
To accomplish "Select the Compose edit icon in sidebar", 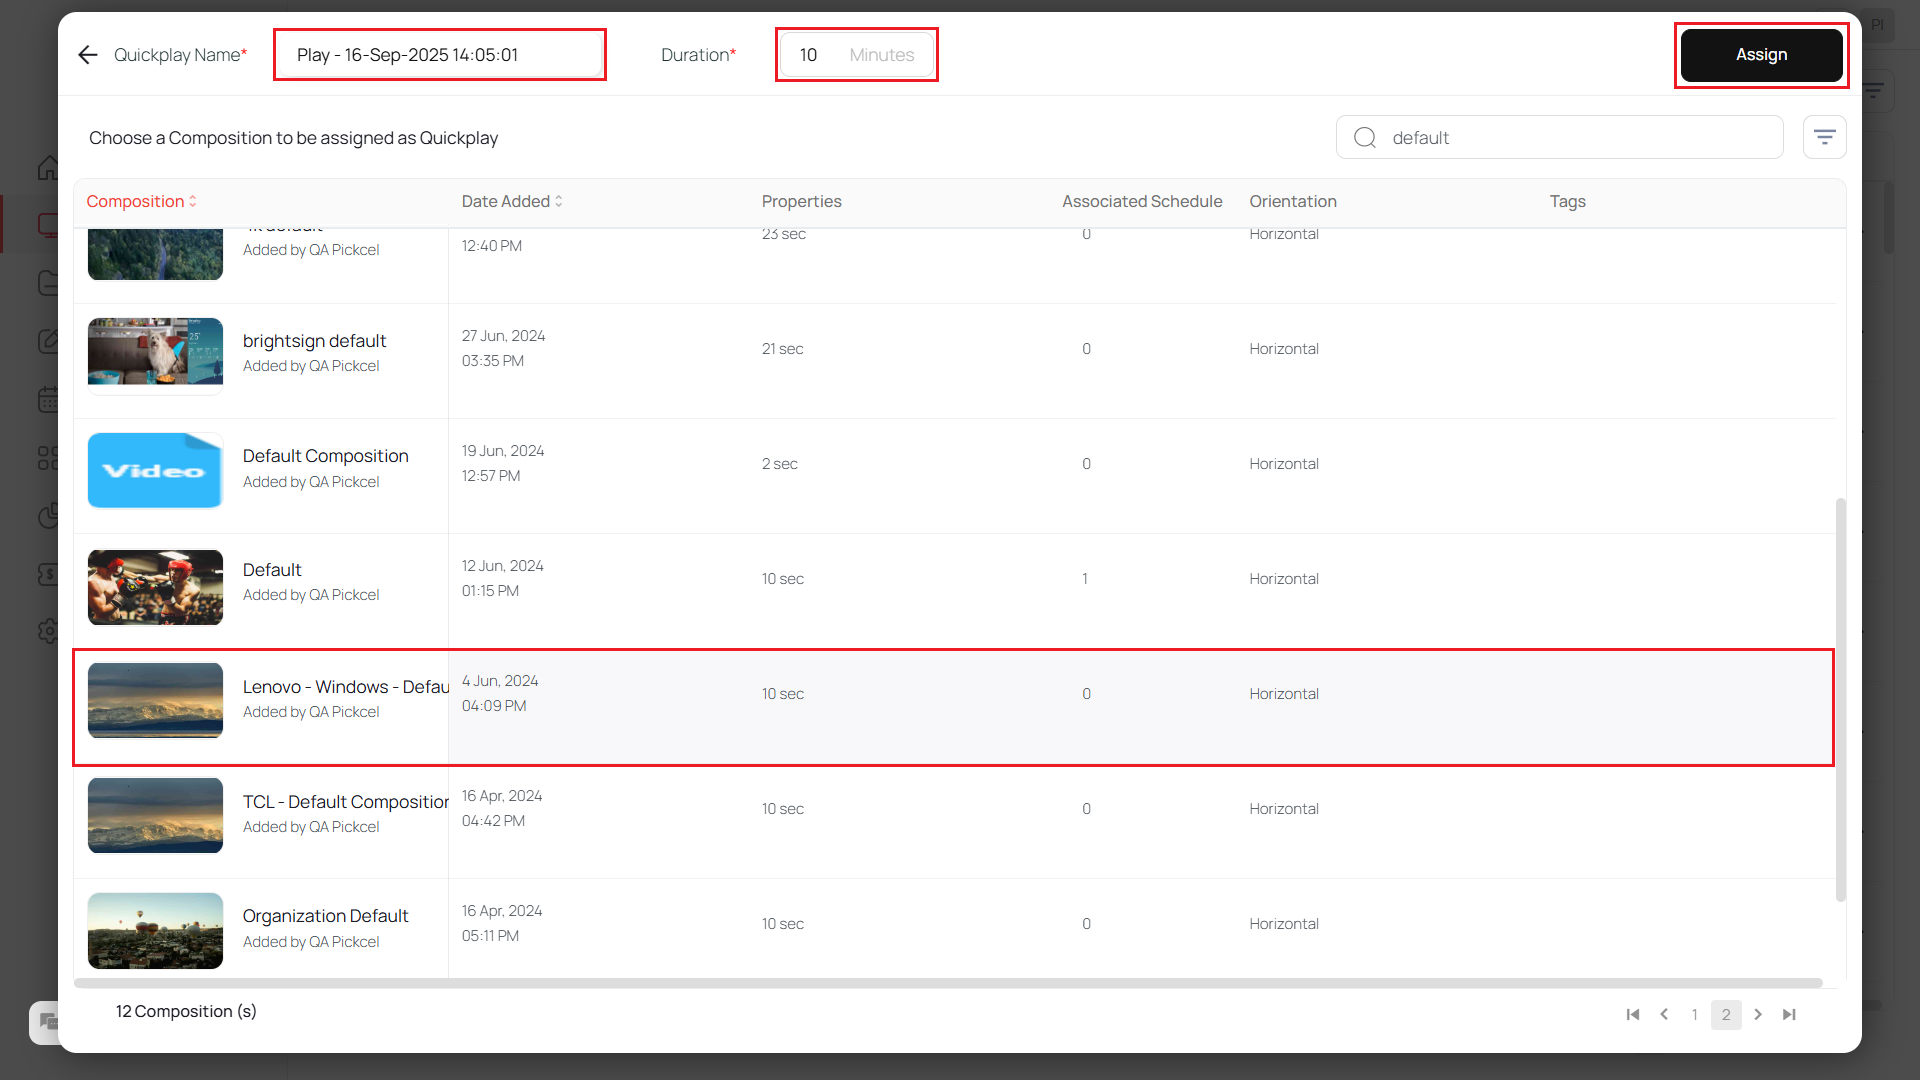I will [x=48, y=340].
